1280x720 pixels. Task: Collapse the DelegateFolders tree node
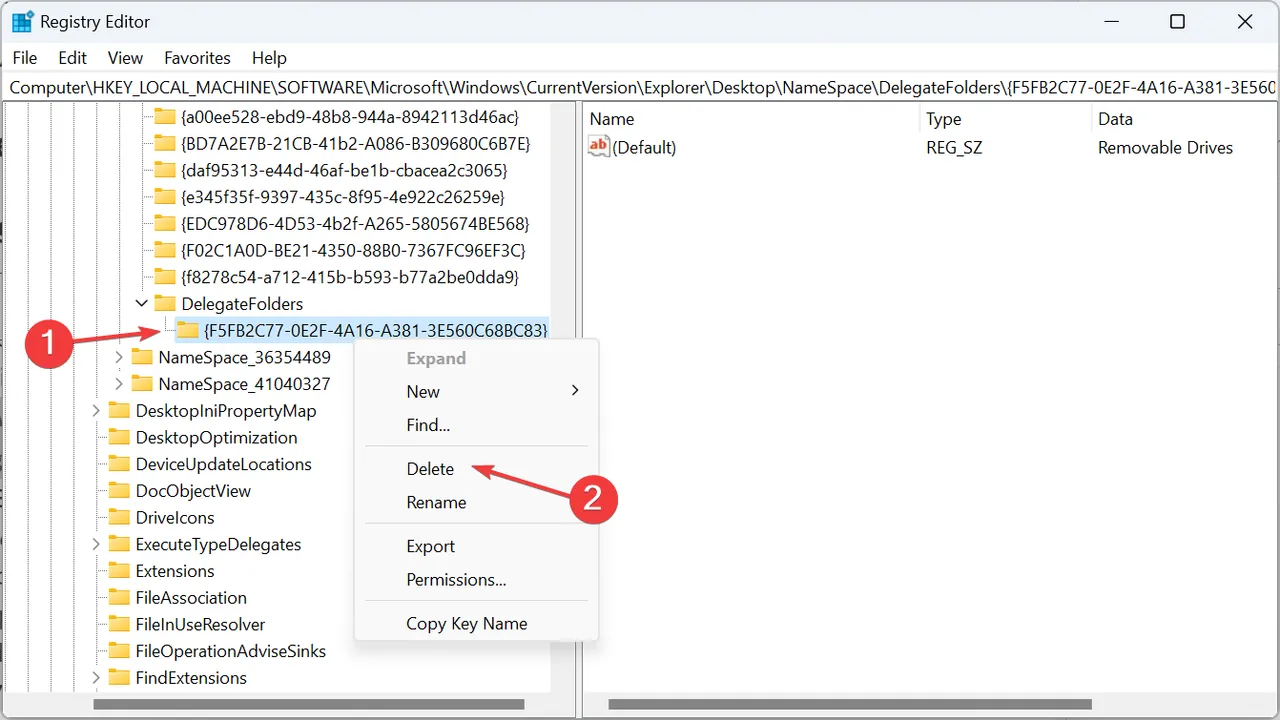(x=142, y=304)
